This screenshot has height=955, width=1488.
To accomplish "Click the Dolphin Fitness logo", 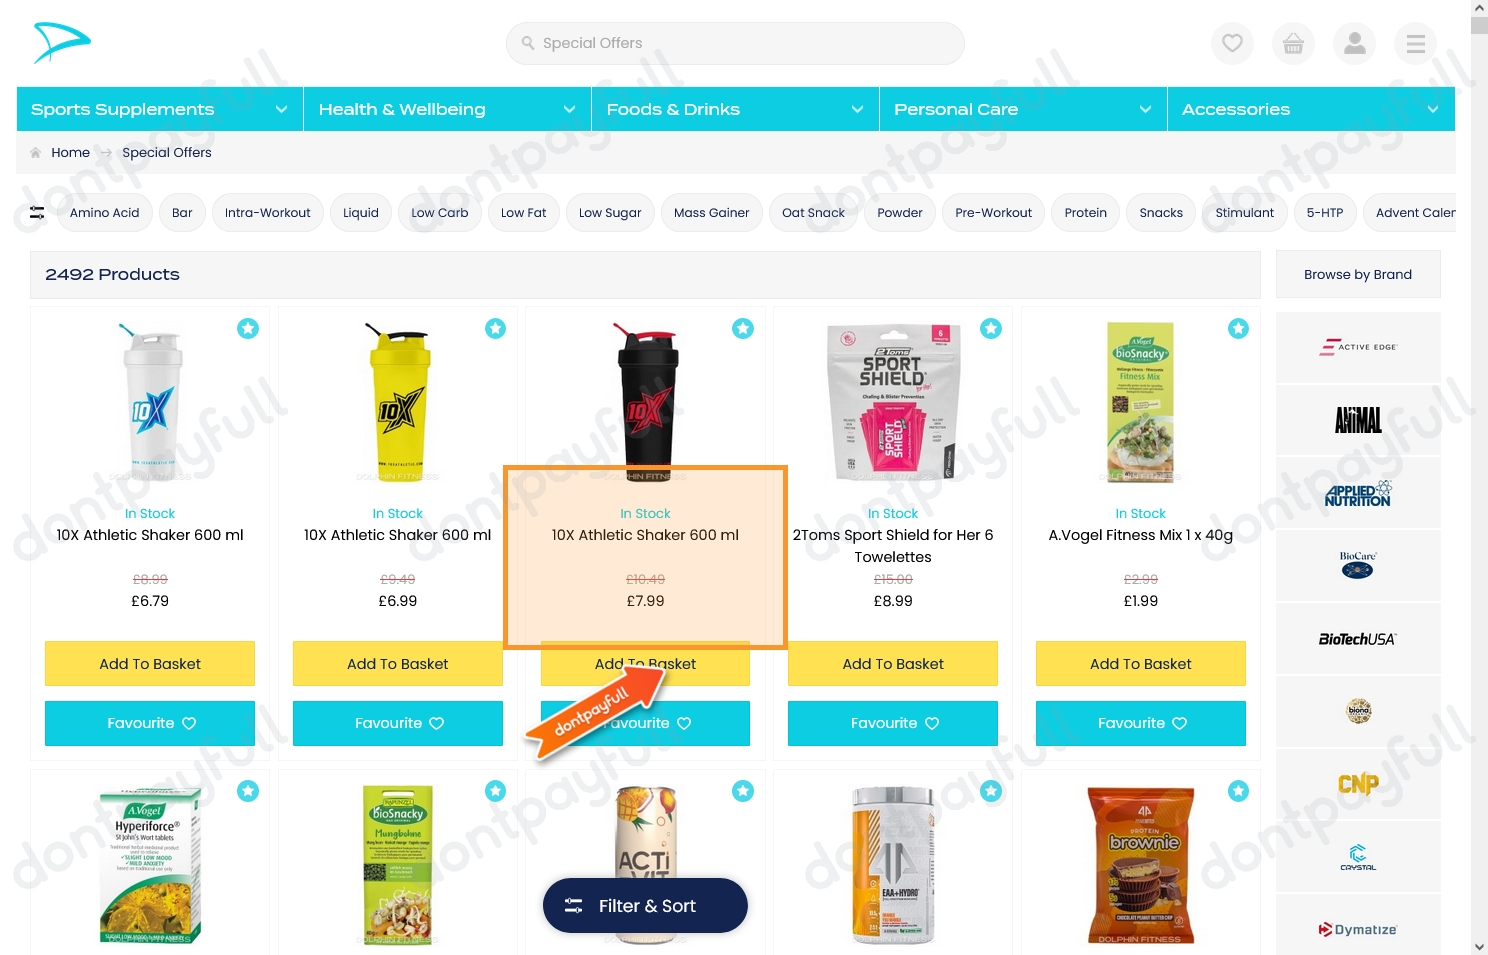I will coord(62,43).
